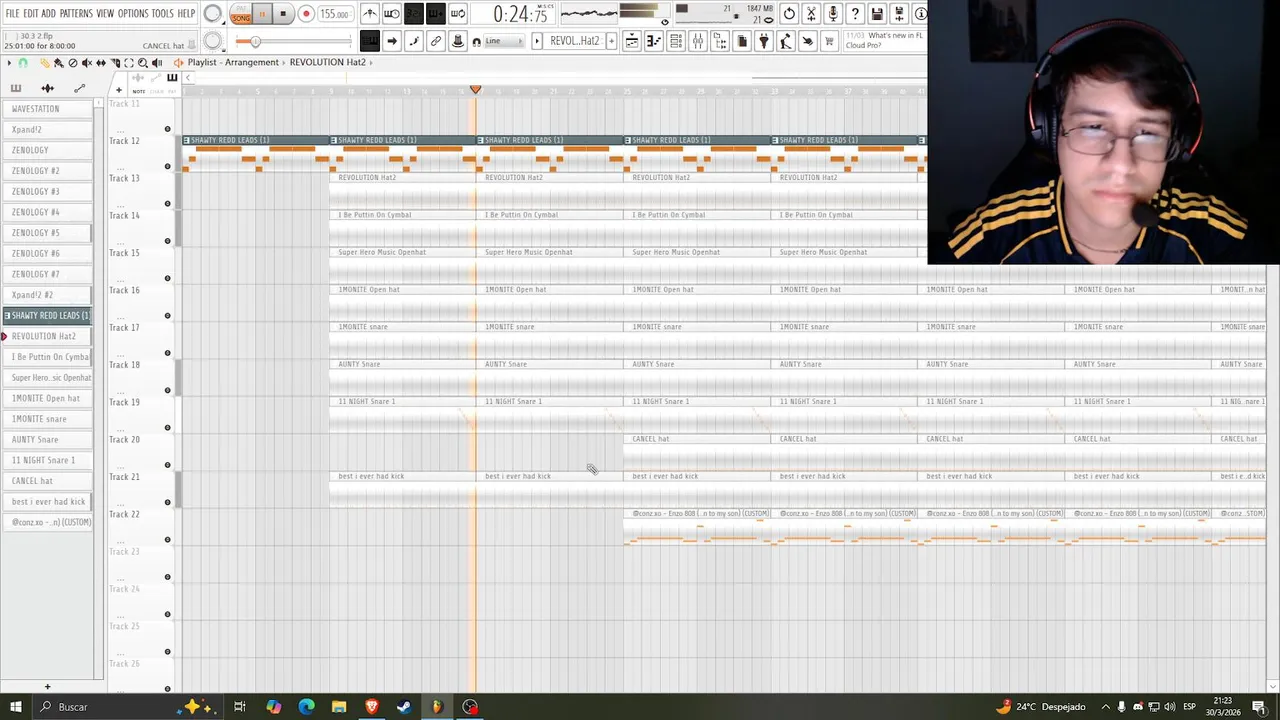Select the Paint brush tool
Viewport: 1280px width, 720px height.
coord(58,63)
